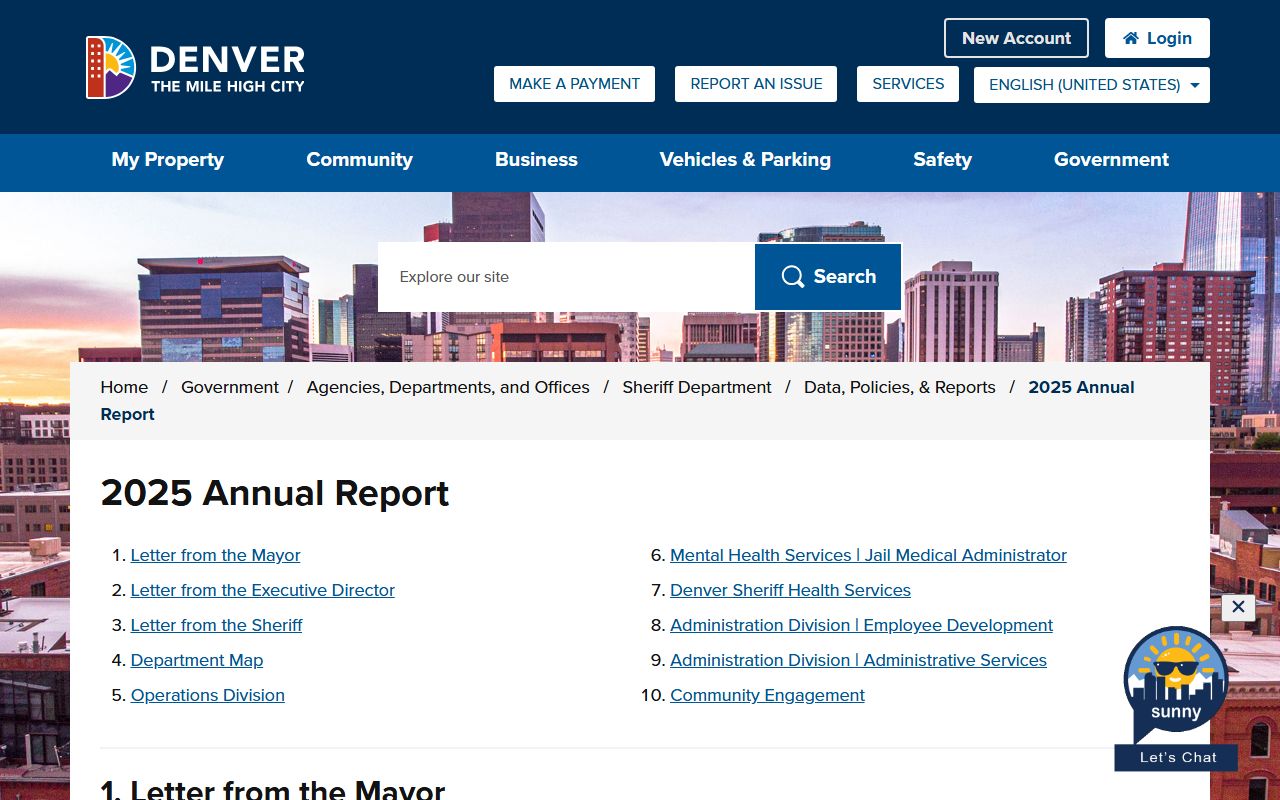Go to Home breadcrumb

pos(124,387)
